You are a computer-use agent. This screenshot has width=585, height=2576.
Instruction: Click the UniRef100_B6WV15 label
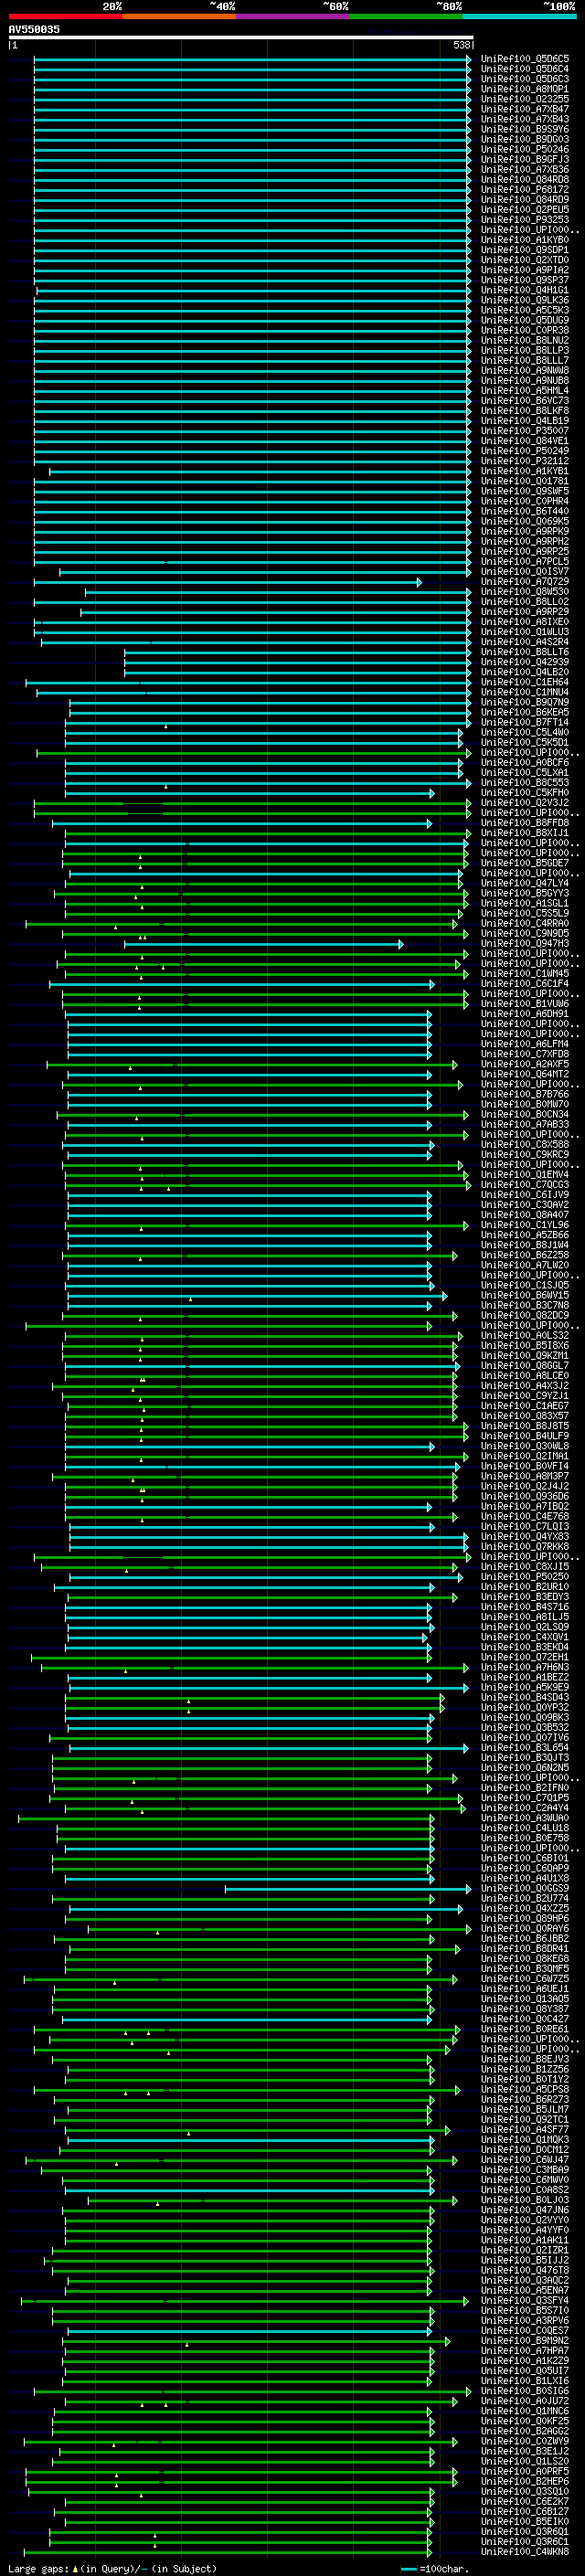(525, 1295)
